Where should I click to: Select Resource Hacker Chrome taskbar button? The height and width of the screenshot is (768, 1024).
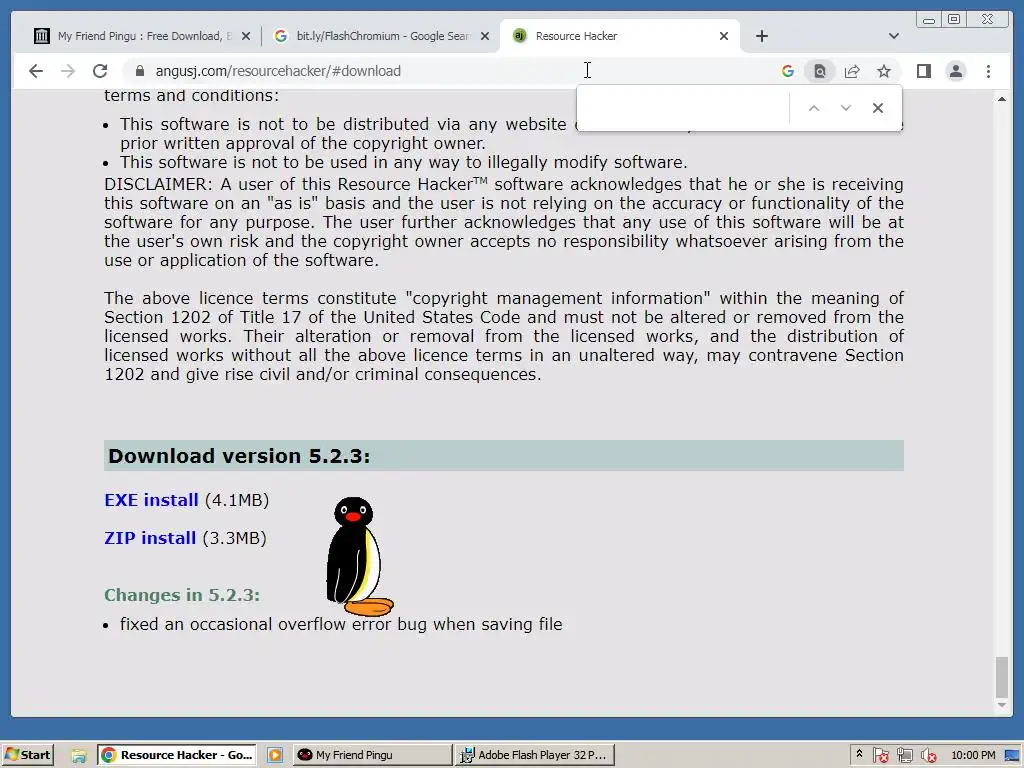point(177,755)
